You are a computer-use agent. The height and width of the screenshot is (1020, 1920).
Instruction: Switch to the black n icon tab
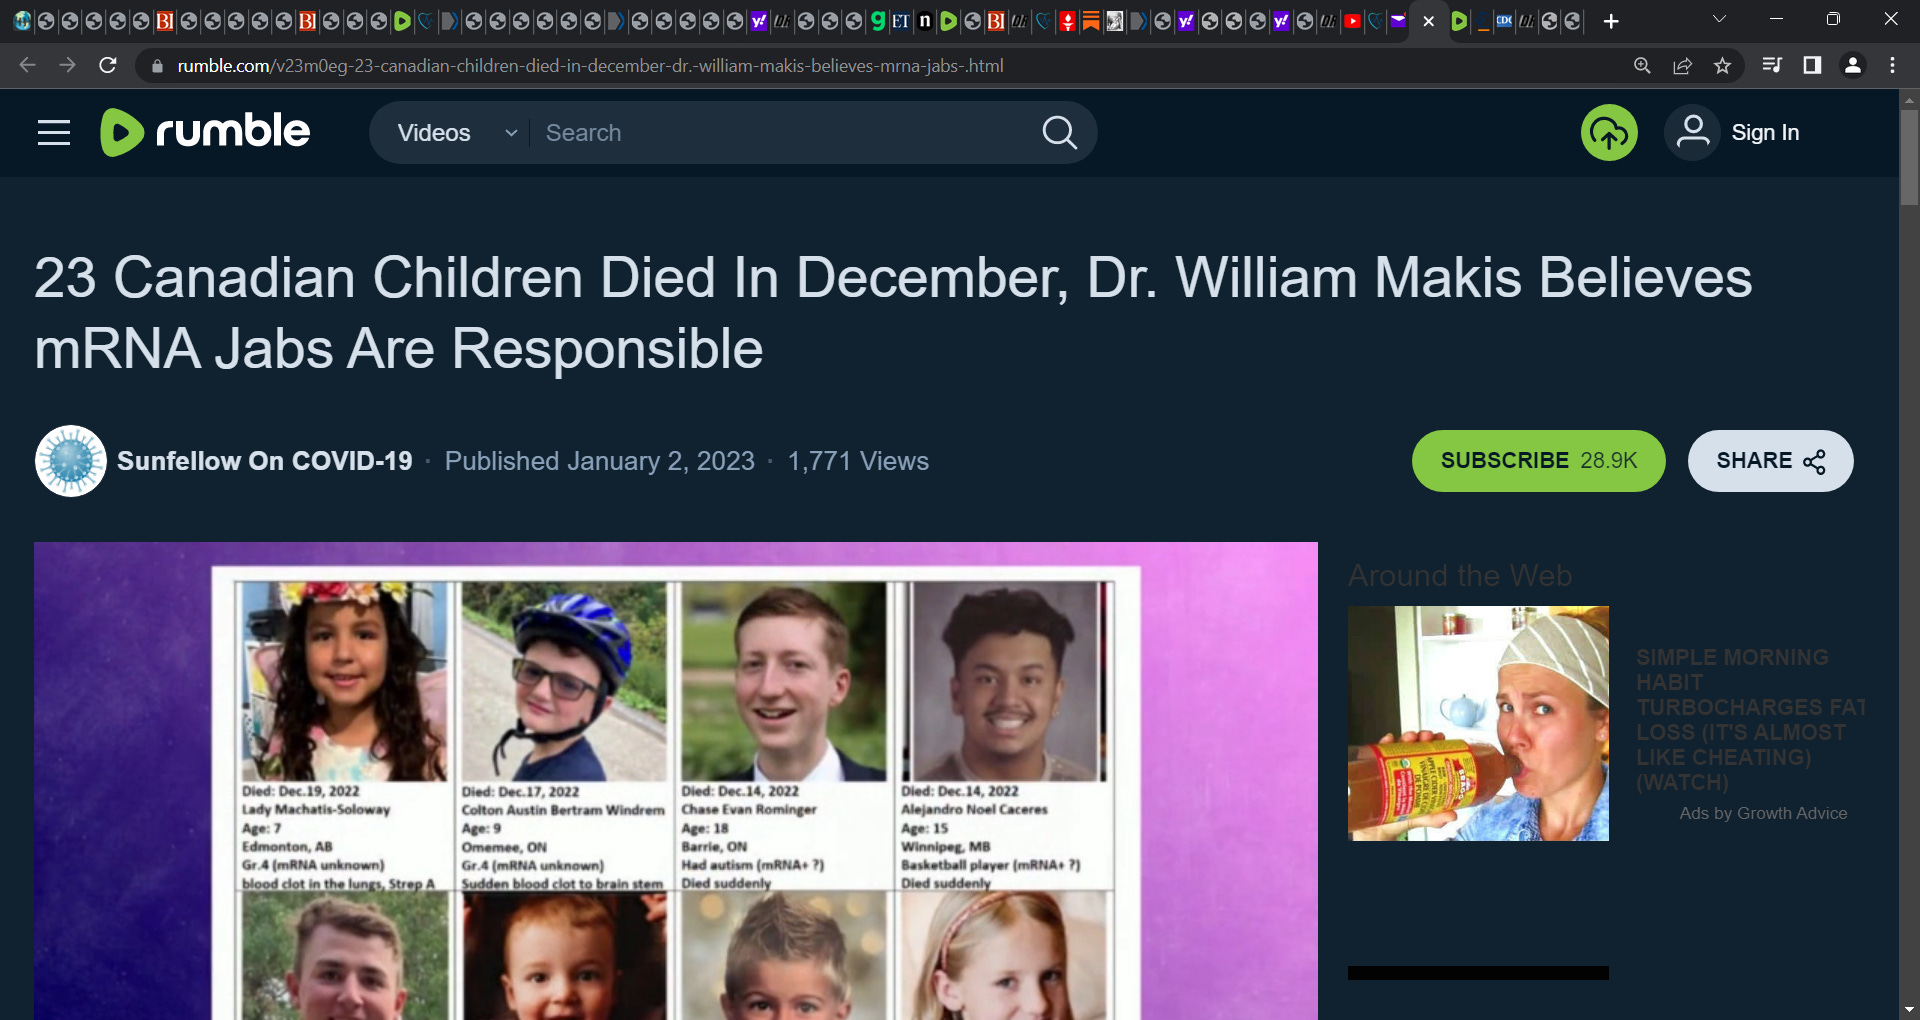(925, 21)
